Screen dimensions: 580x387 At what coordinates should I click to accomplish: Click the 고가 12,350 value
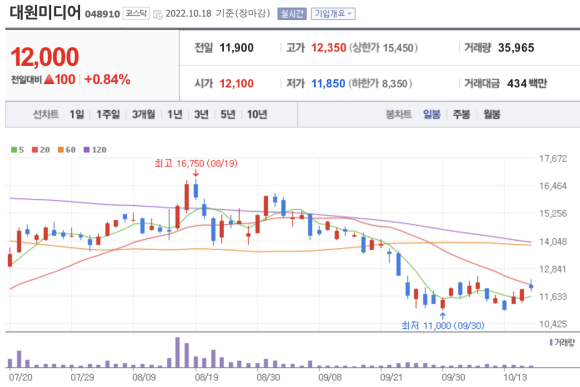(328, 48)
